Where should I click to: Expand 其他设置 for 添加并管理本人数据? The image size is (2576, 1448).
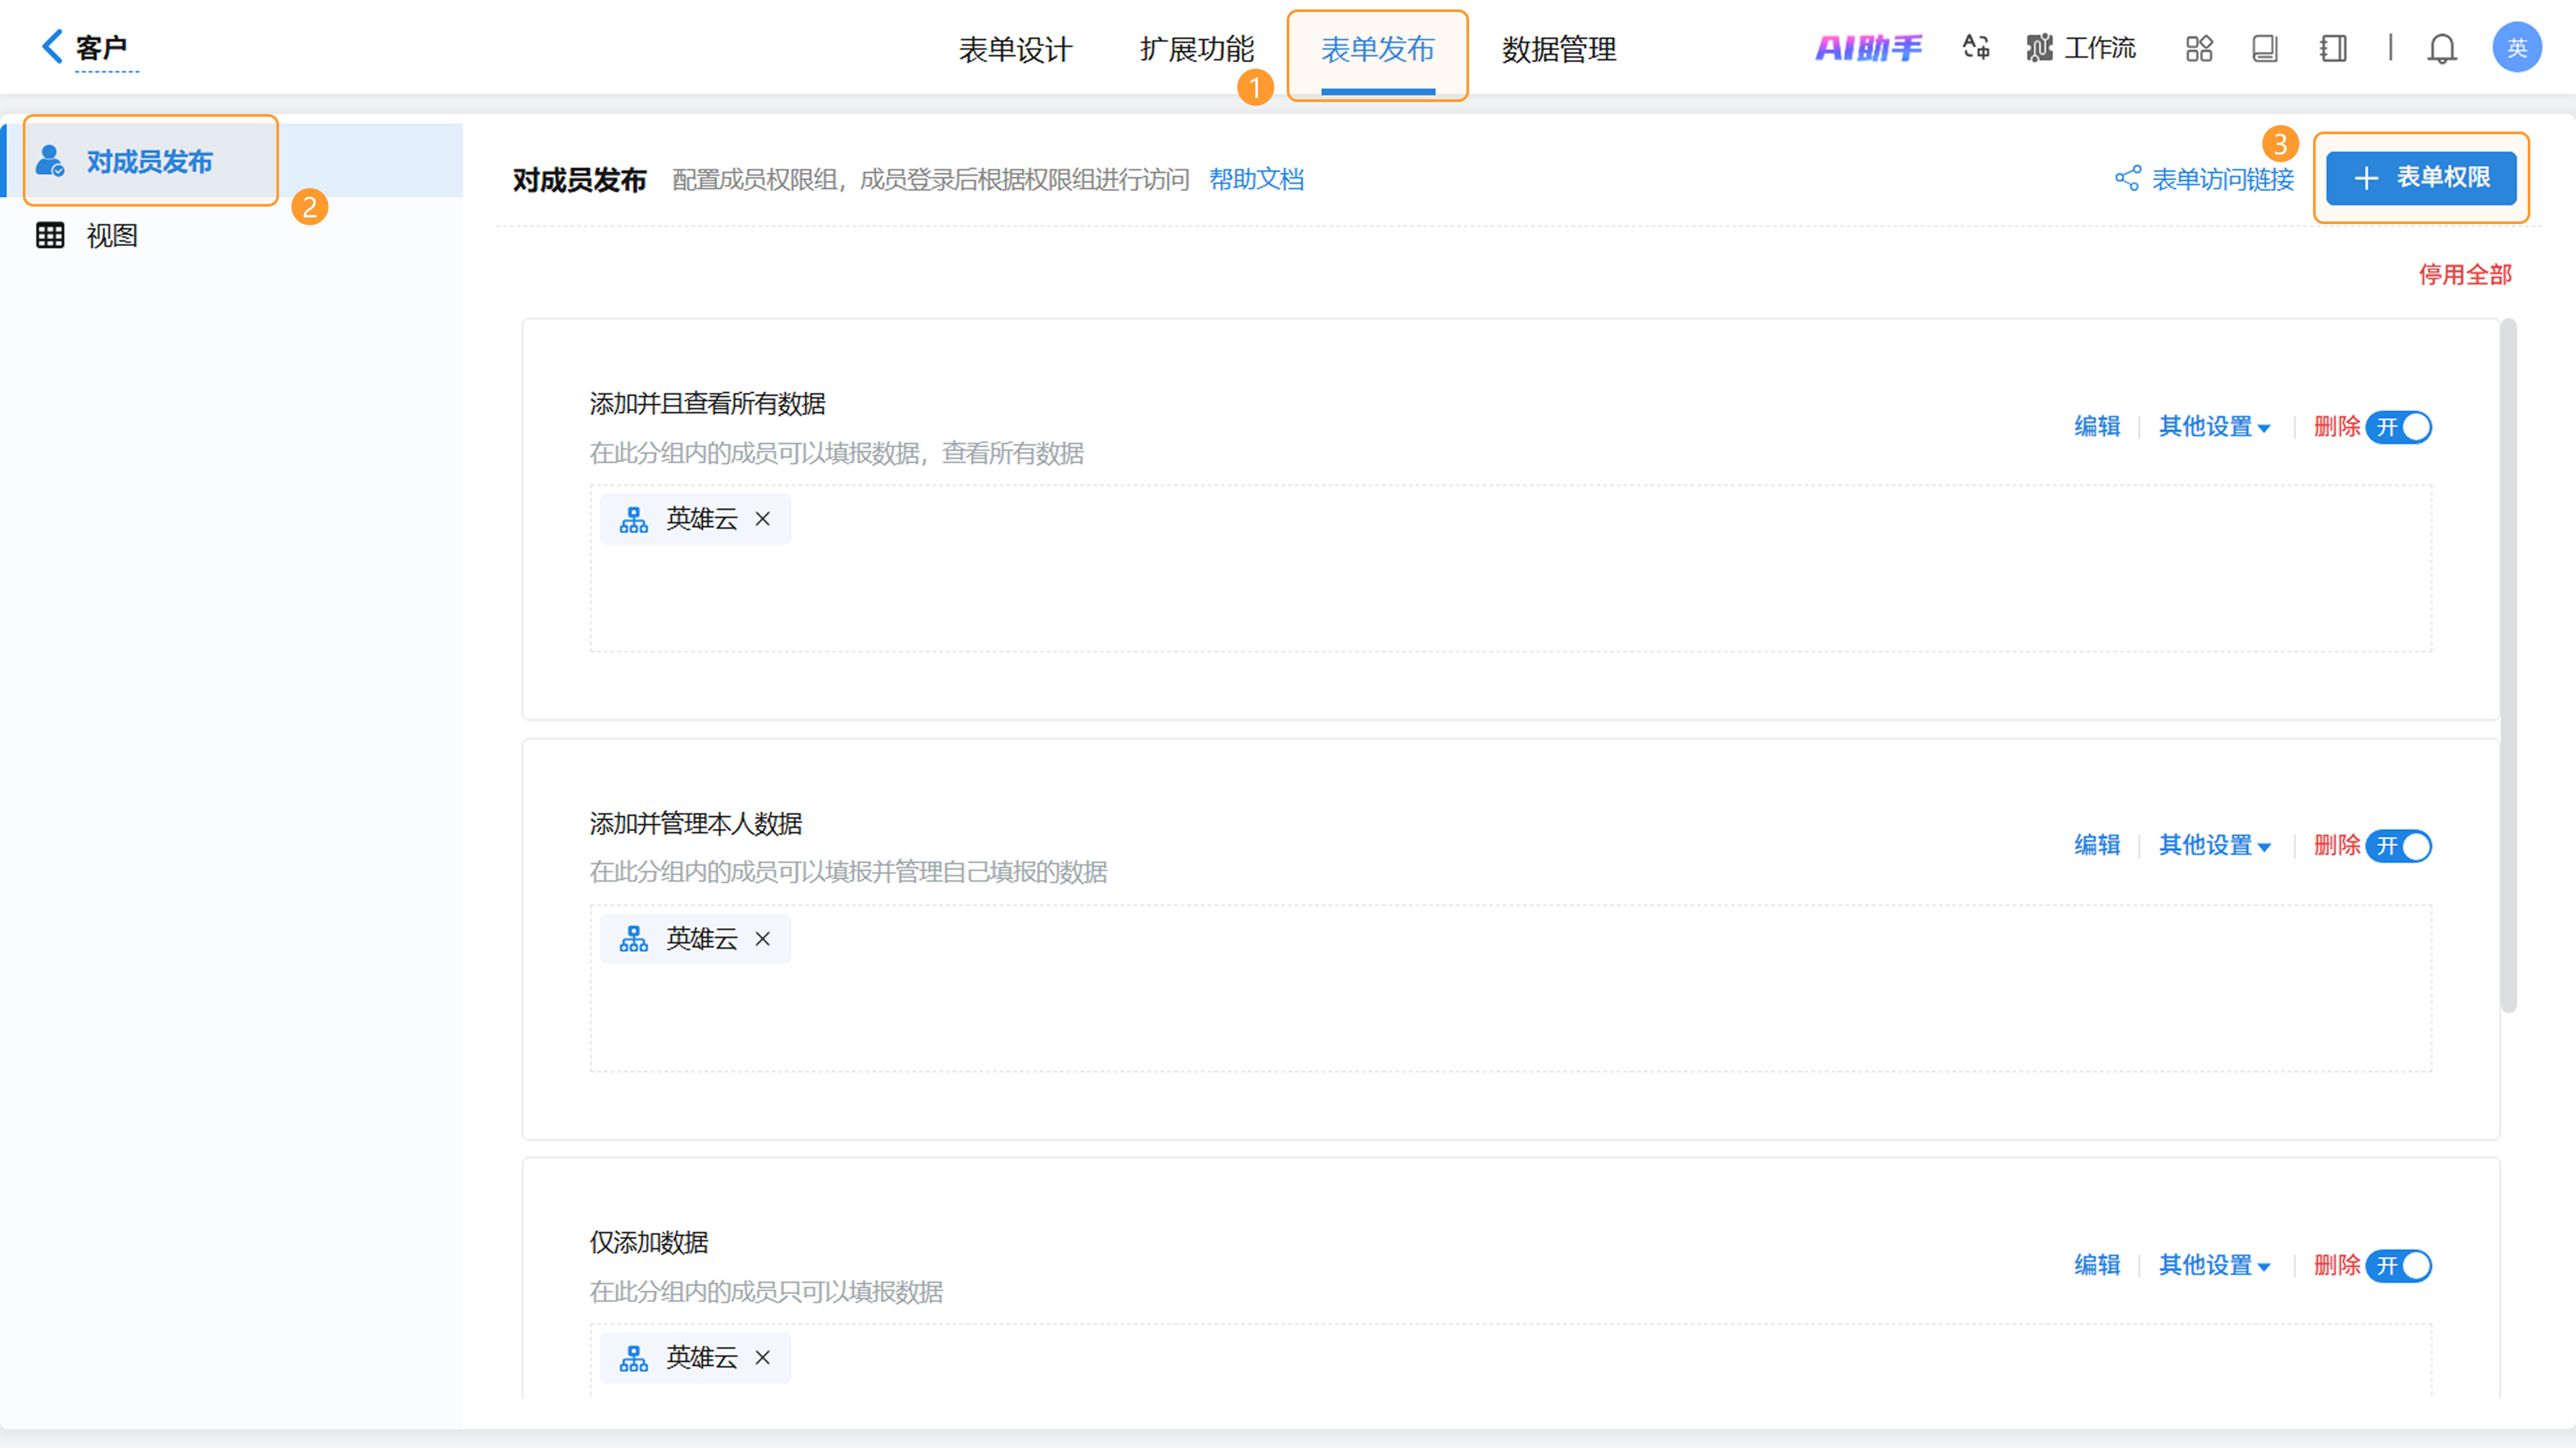pyautogui.click(x=2214, y=846)
